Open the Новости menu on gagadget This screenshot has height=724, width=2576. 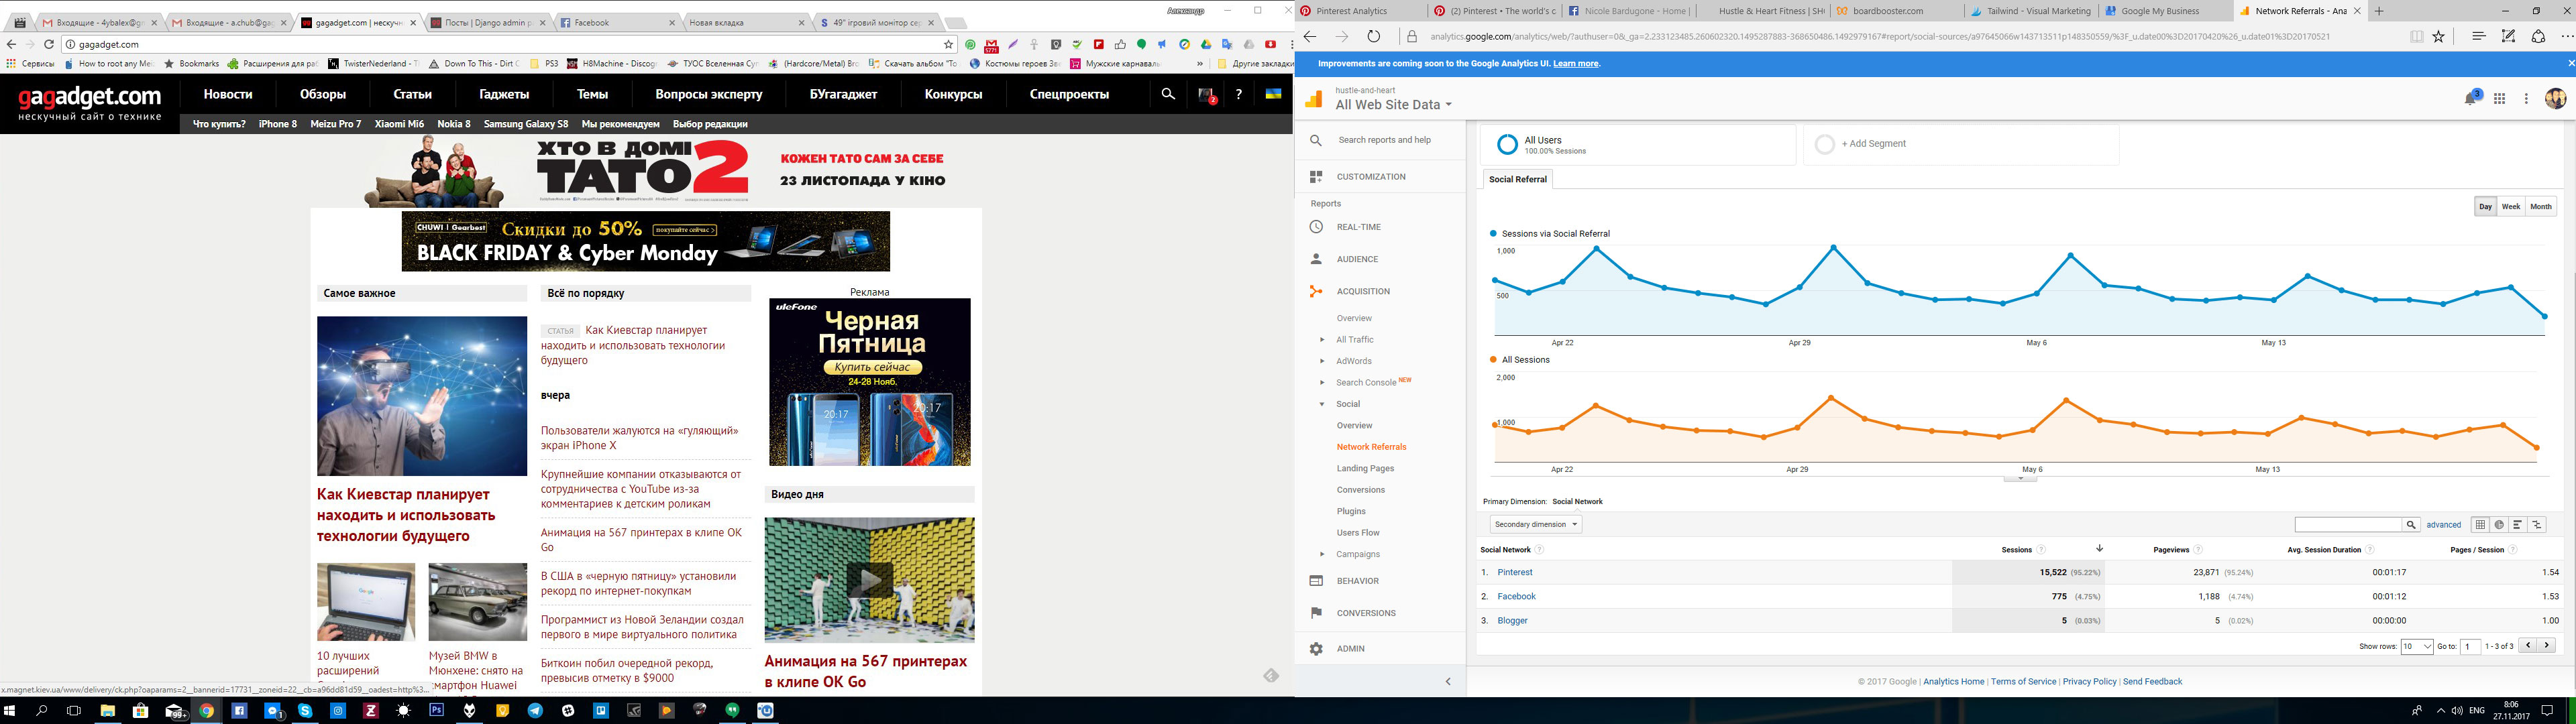pyautogui.click(x=228, y=94)
